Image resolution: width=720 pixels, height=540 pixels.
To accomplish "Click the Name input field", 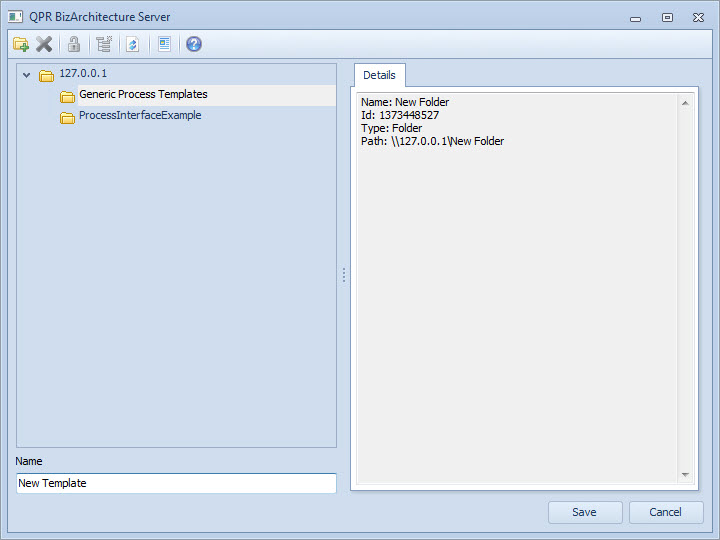I will 176,483.
